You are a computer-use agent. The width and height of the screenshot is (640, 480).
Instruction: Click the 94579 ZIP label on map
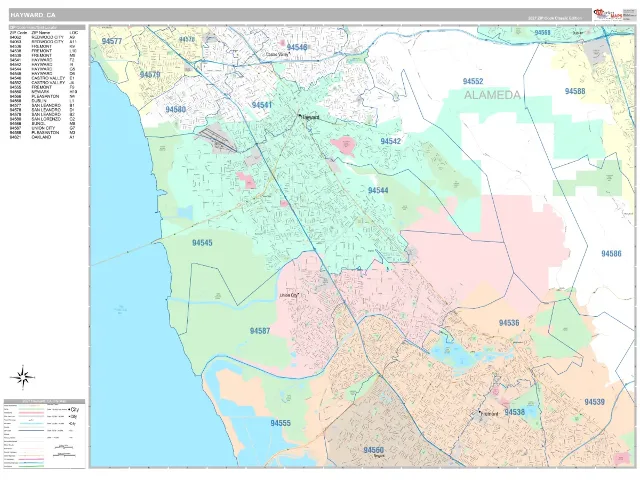(x=150, y=75)
